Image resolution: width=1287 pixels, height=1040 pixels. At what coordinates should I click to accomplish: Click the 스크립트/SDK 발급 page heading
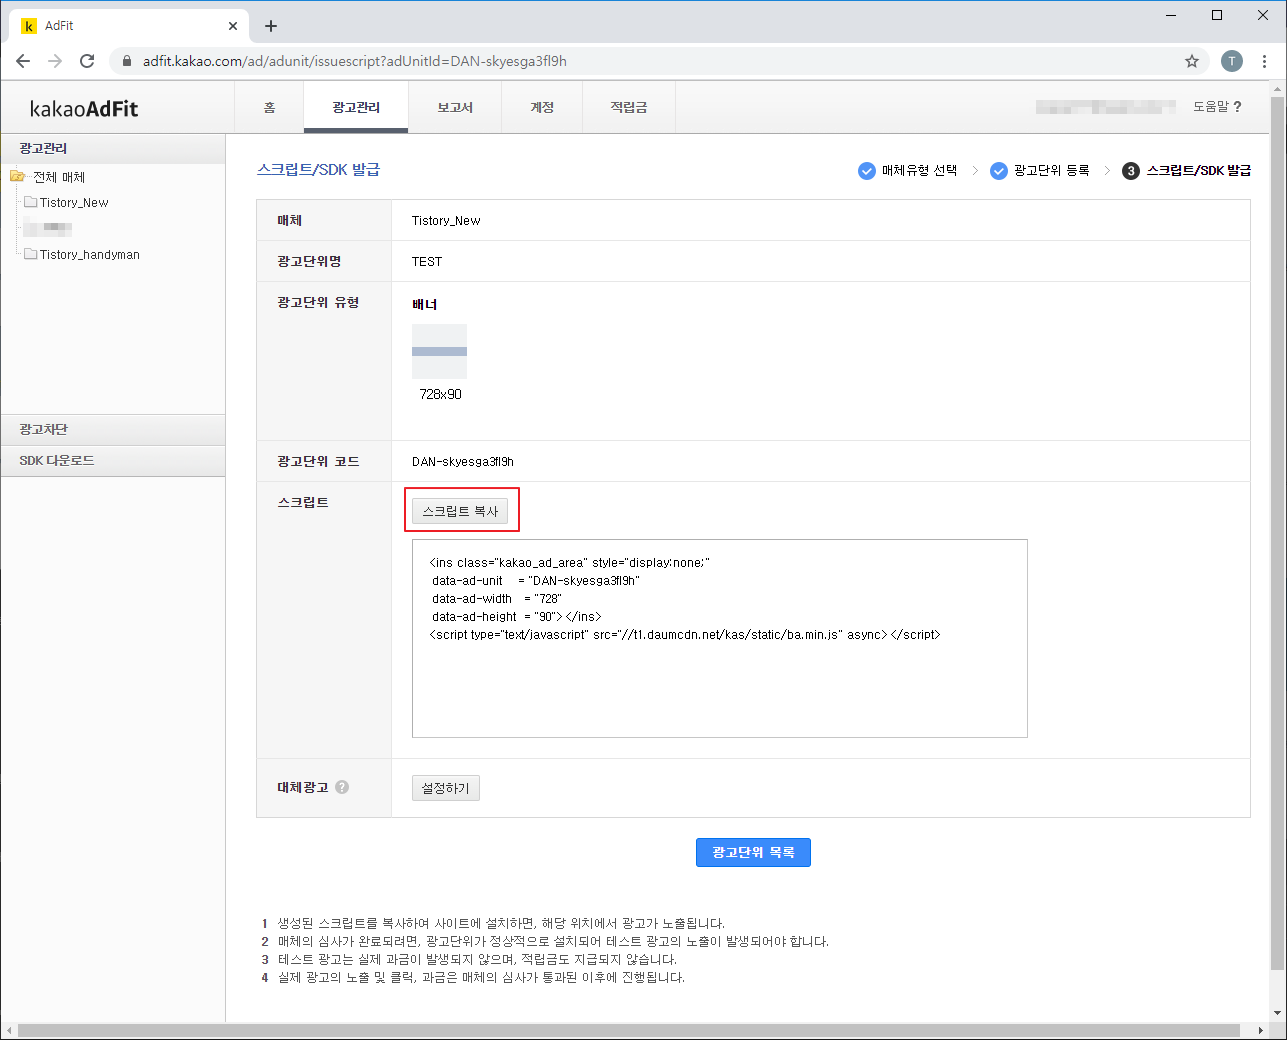318,169
